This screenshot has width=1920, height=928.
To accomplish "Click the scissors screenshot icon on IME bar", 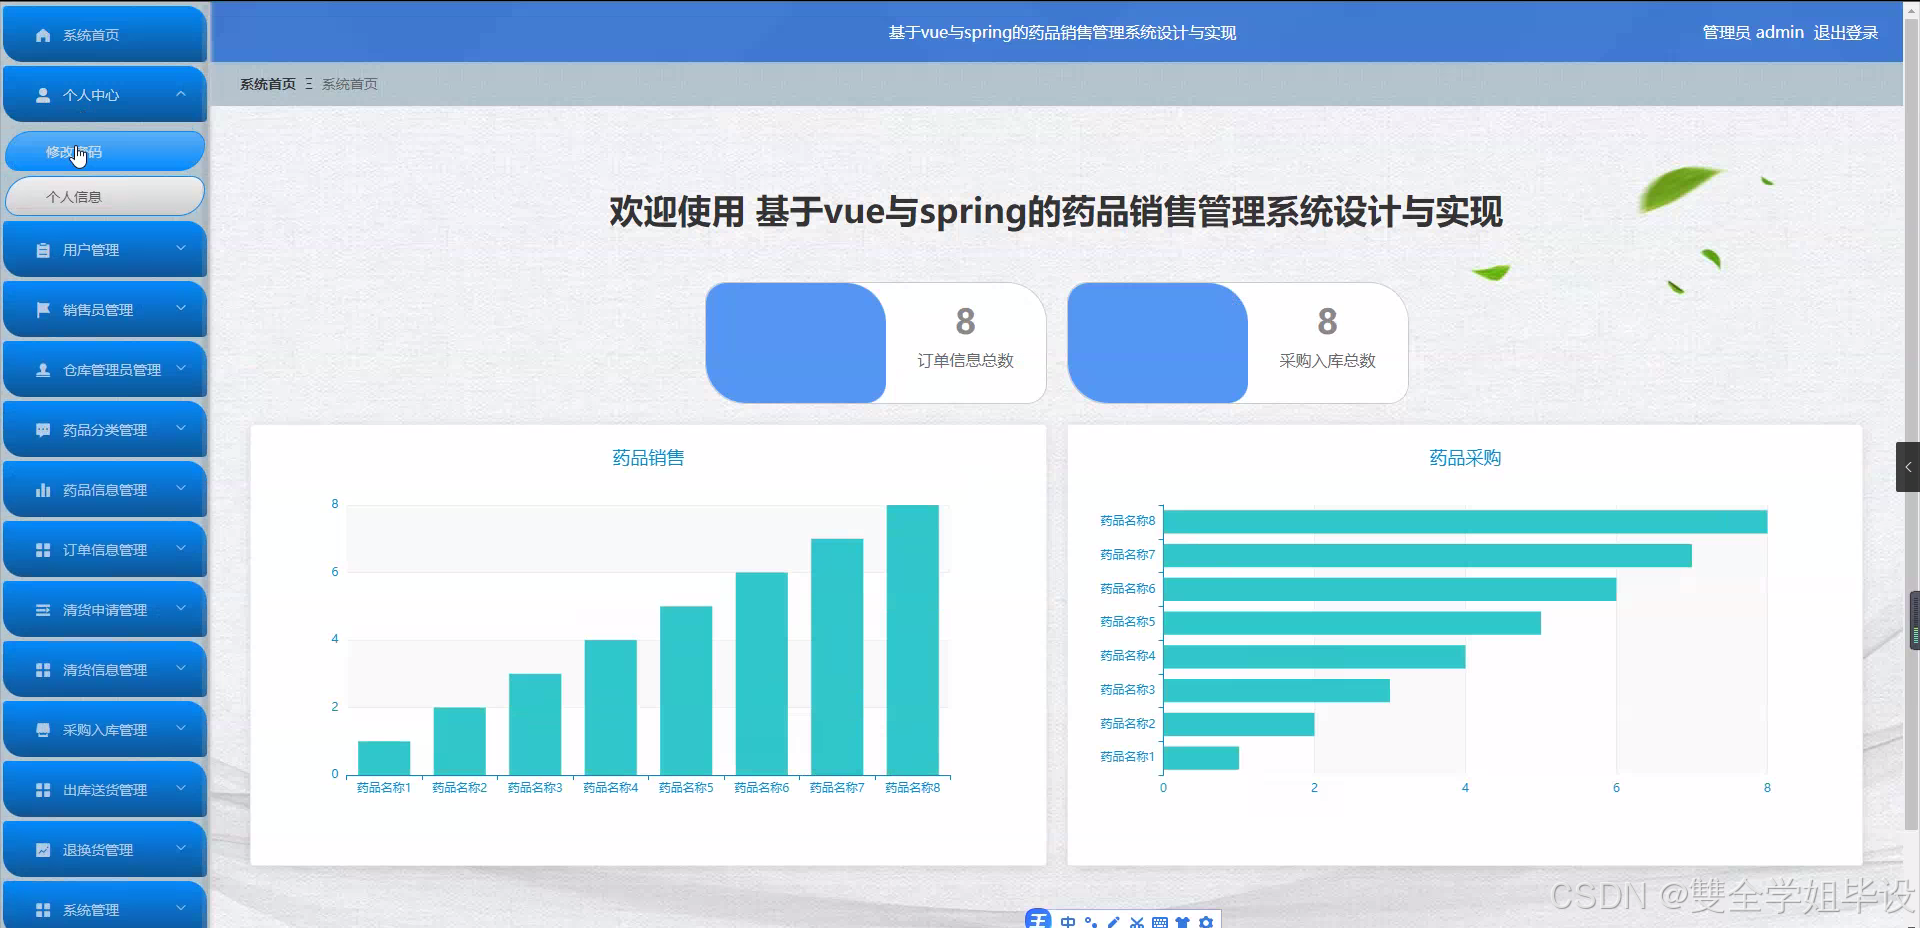I will point(1136,921).
